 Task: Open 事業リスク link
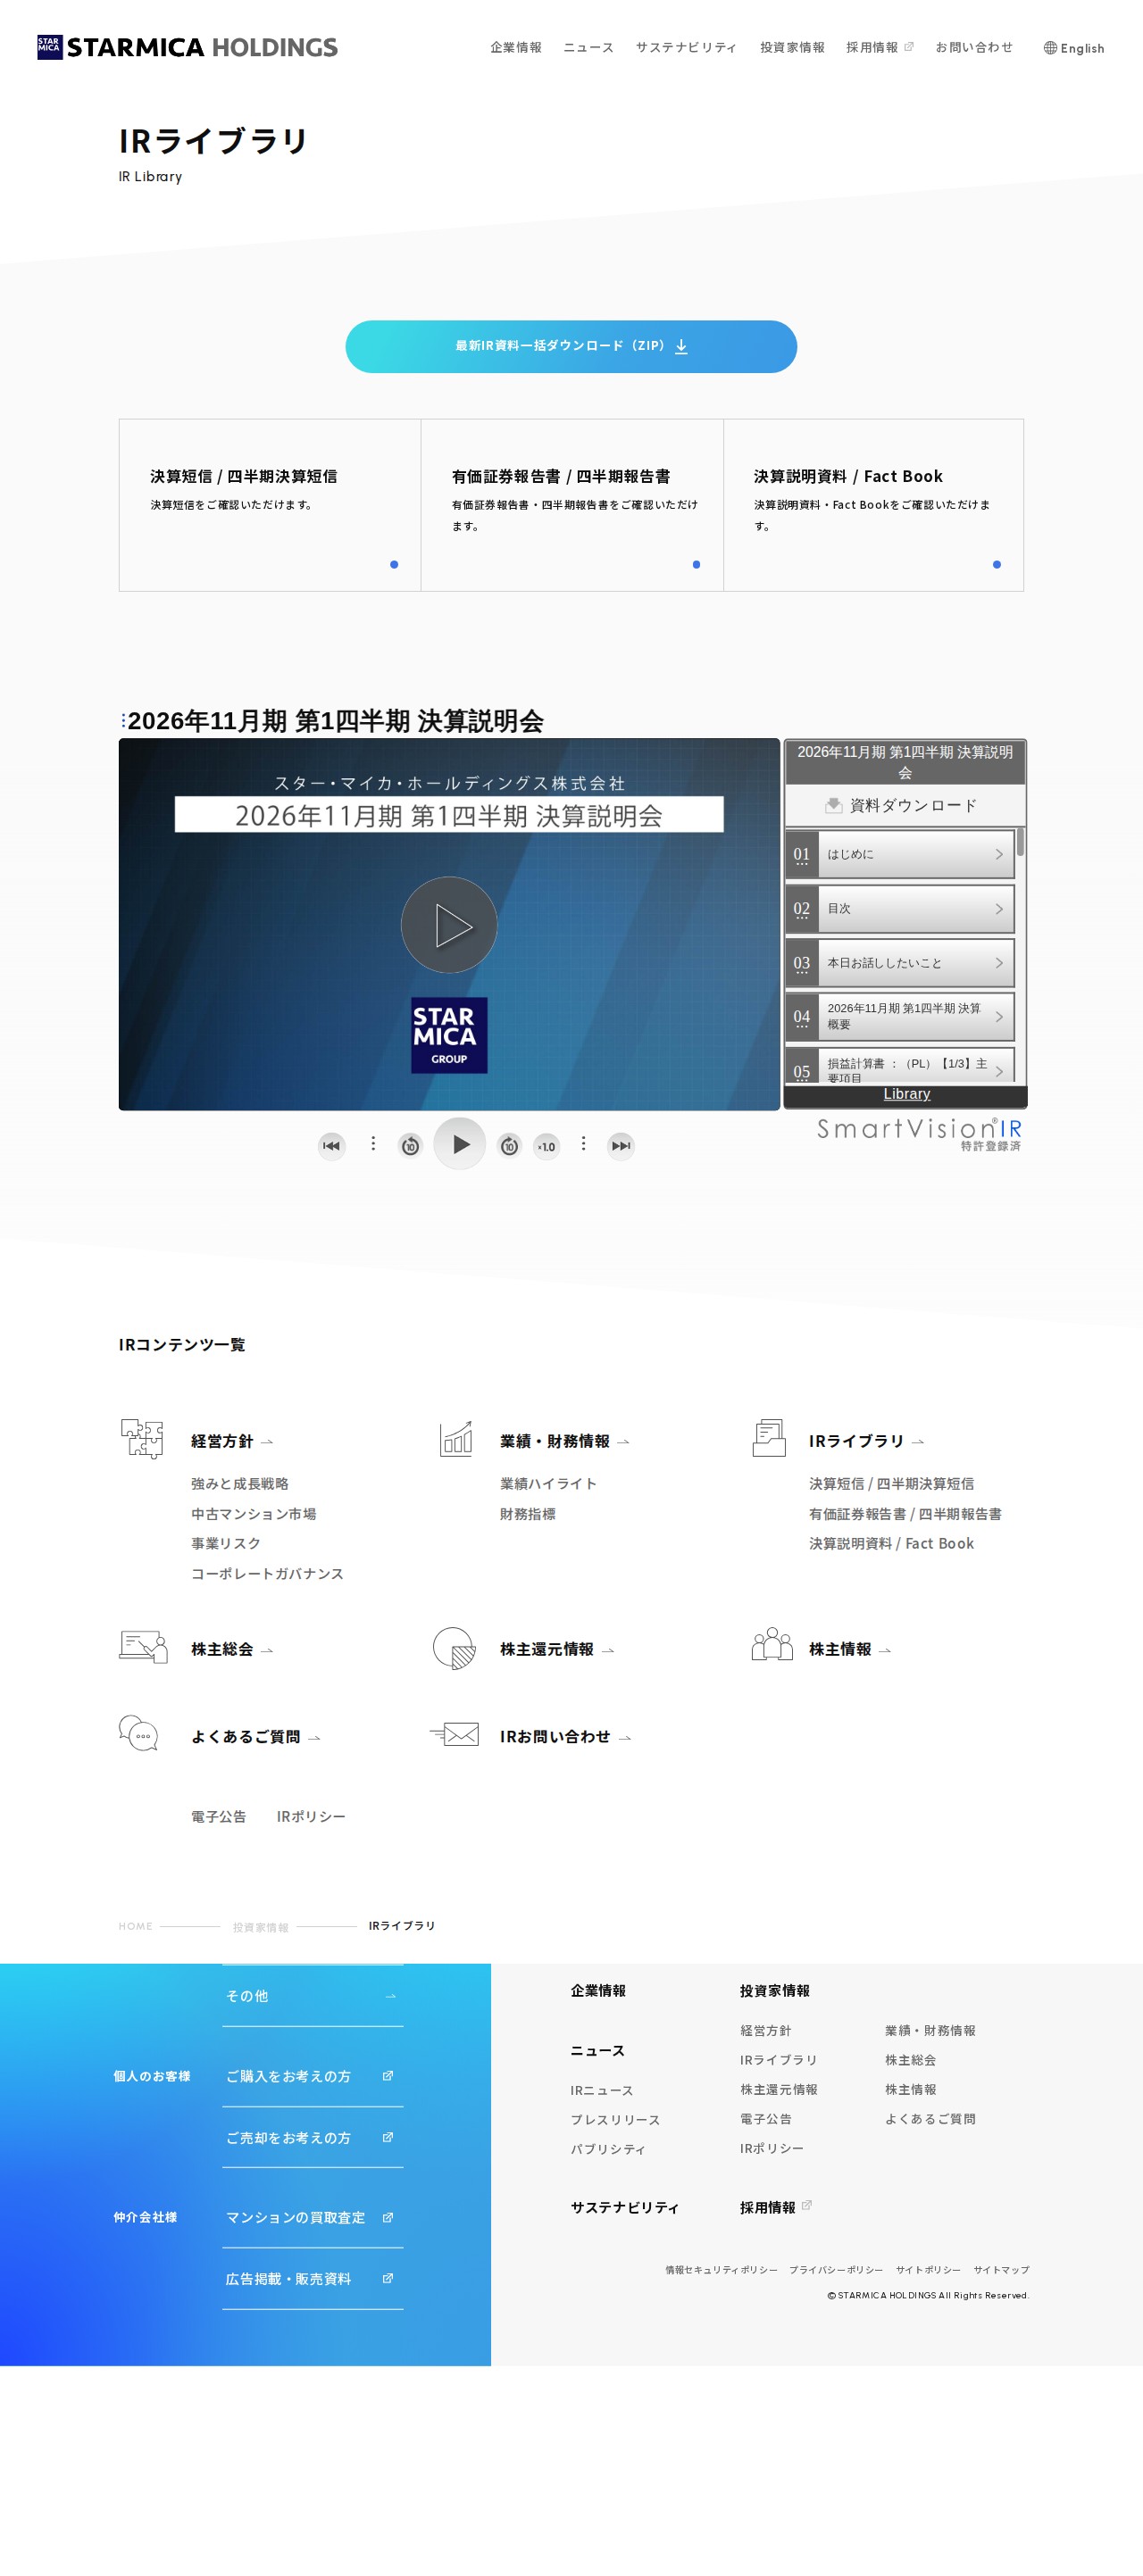(226, 1543)
